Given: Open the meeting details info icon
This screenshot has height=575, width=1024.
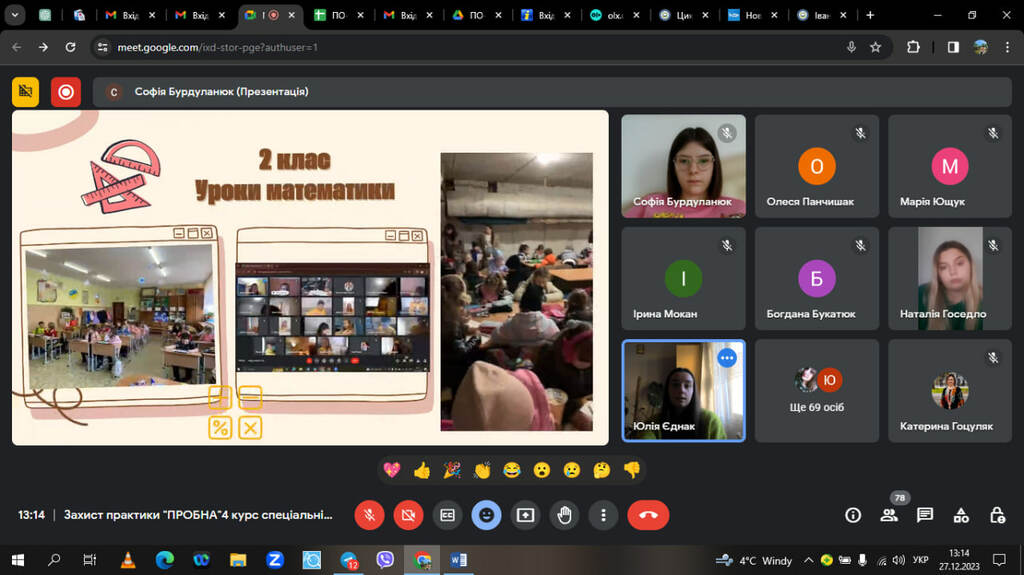Looking at the screenshot, I should [x=853, y=515].
